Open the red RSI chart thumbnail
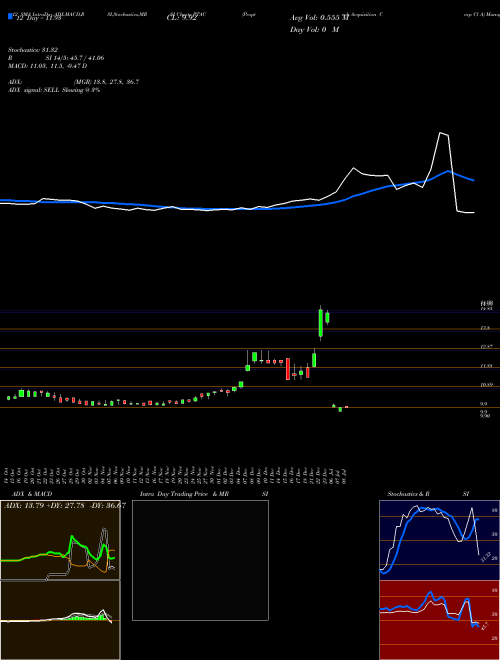The image size is (500, 660). pyautogui.click(x=439, y=620)
